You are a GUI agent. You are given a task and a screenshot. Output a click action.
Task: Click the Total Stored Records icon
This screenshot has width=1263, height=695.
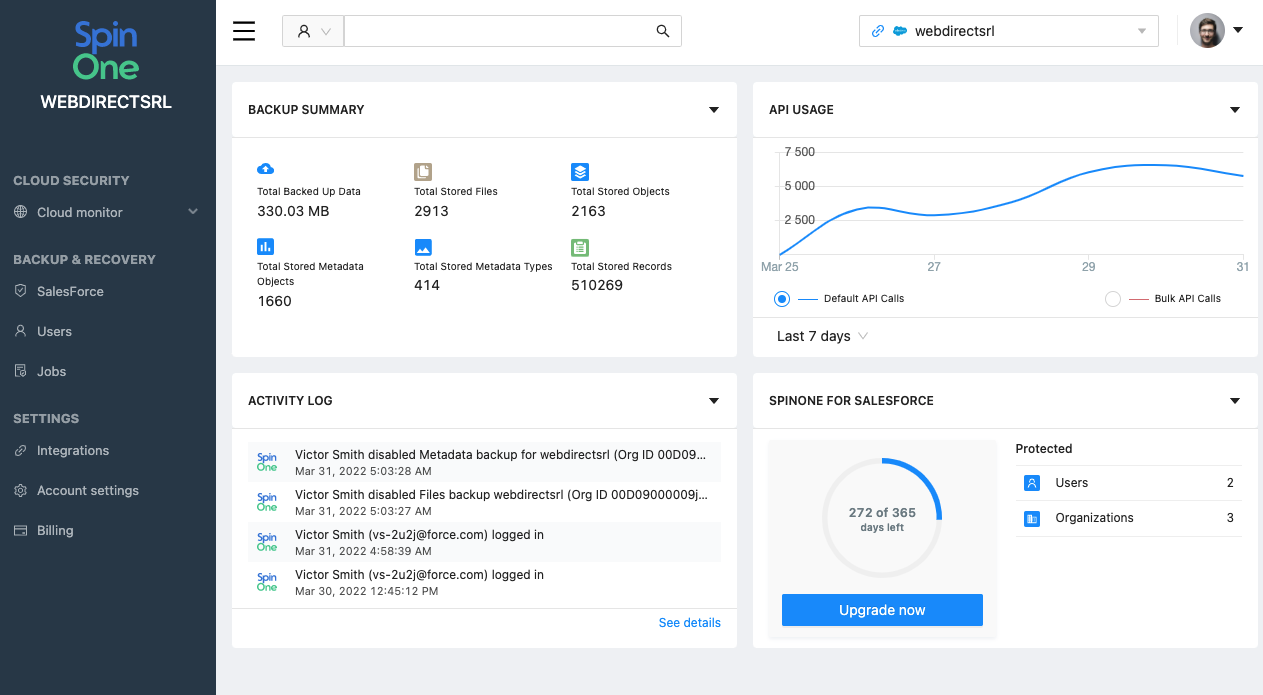(580, 247)
